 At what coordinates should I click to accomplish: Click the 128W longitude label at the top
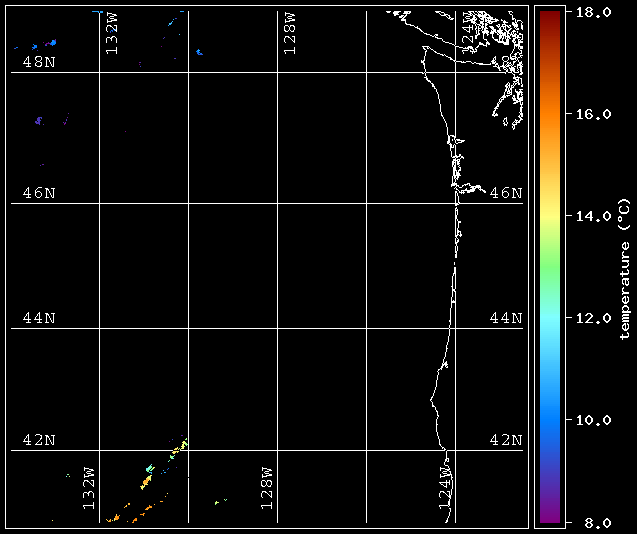(289, 34)
